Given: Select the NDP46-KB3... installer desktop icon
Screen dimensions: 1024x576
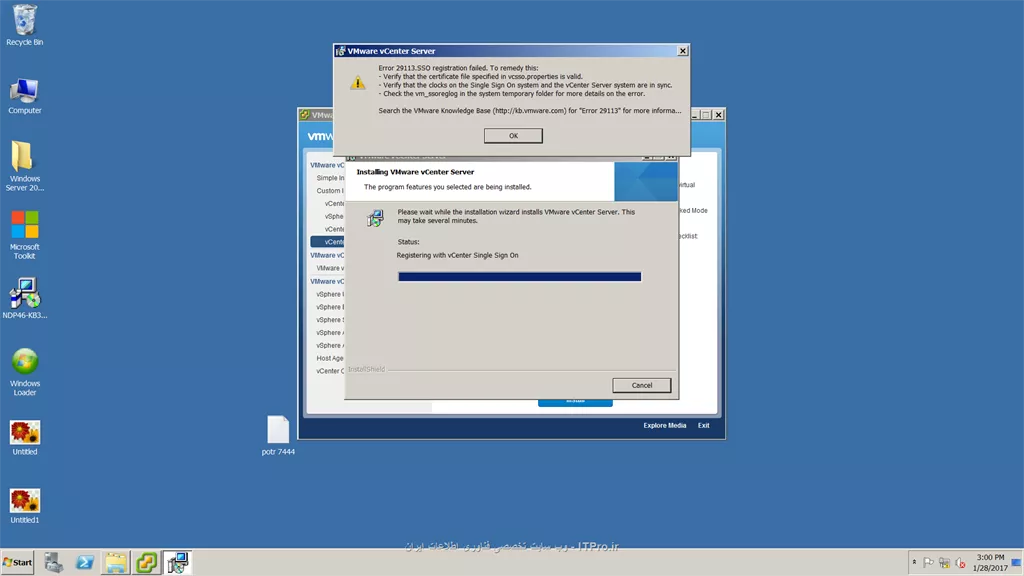Looking at the screenshot, I should pos(25,298).
